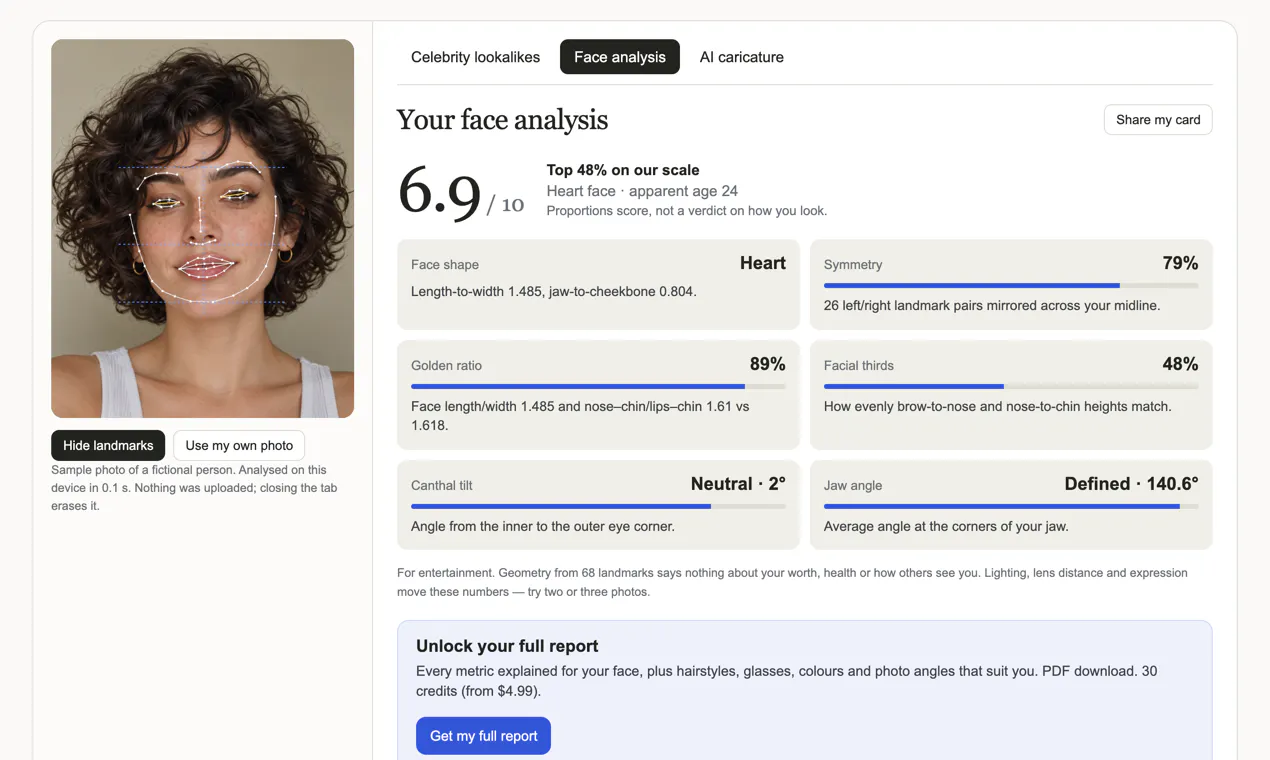Click the large 6.9 score value
The height and width of the screenshot is (760, 1270).
439,191
